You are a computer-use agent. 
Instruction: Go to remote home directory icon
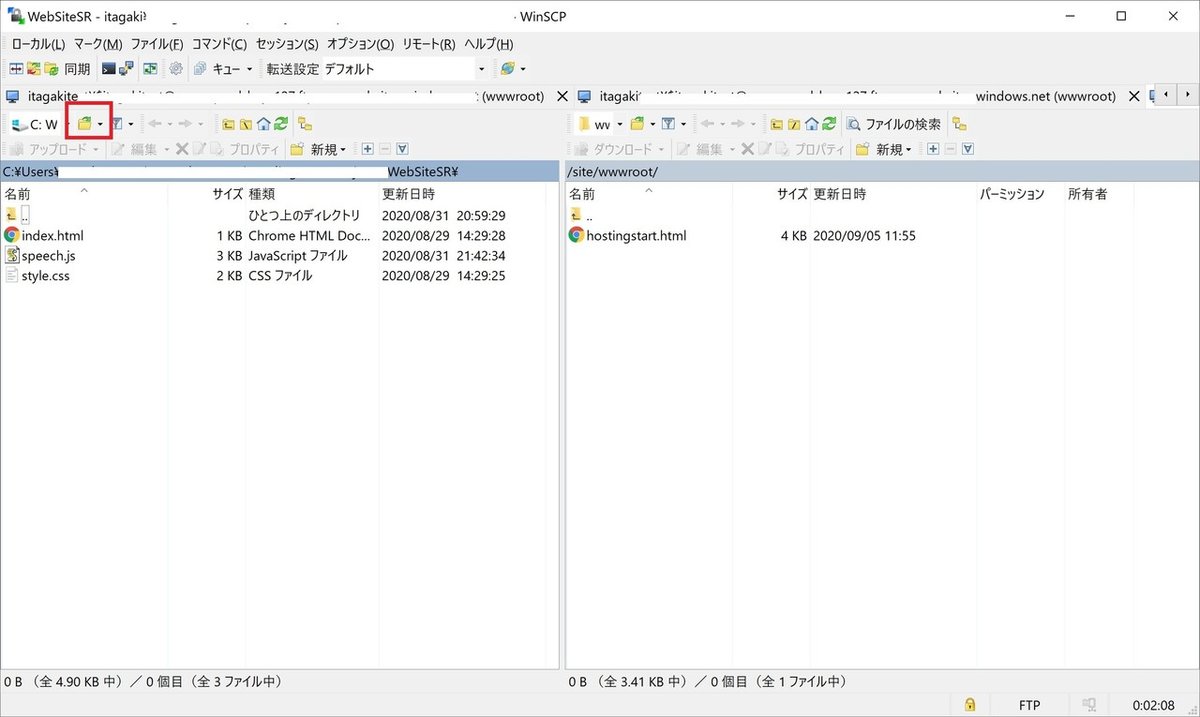812,124
